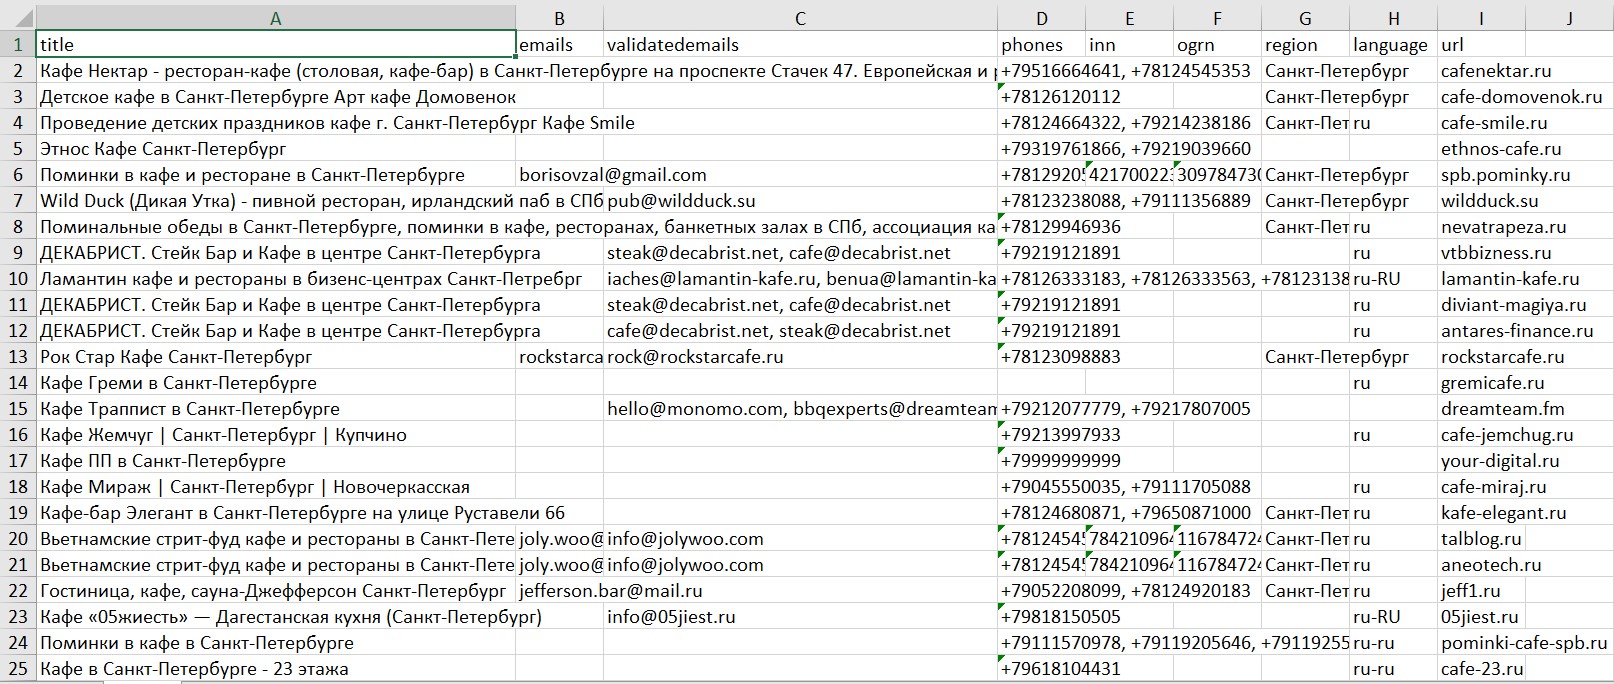Image resolution: width=1614 pixels, height=684 pixels.
Task: Select column D header
Action: pos(1042,18)
